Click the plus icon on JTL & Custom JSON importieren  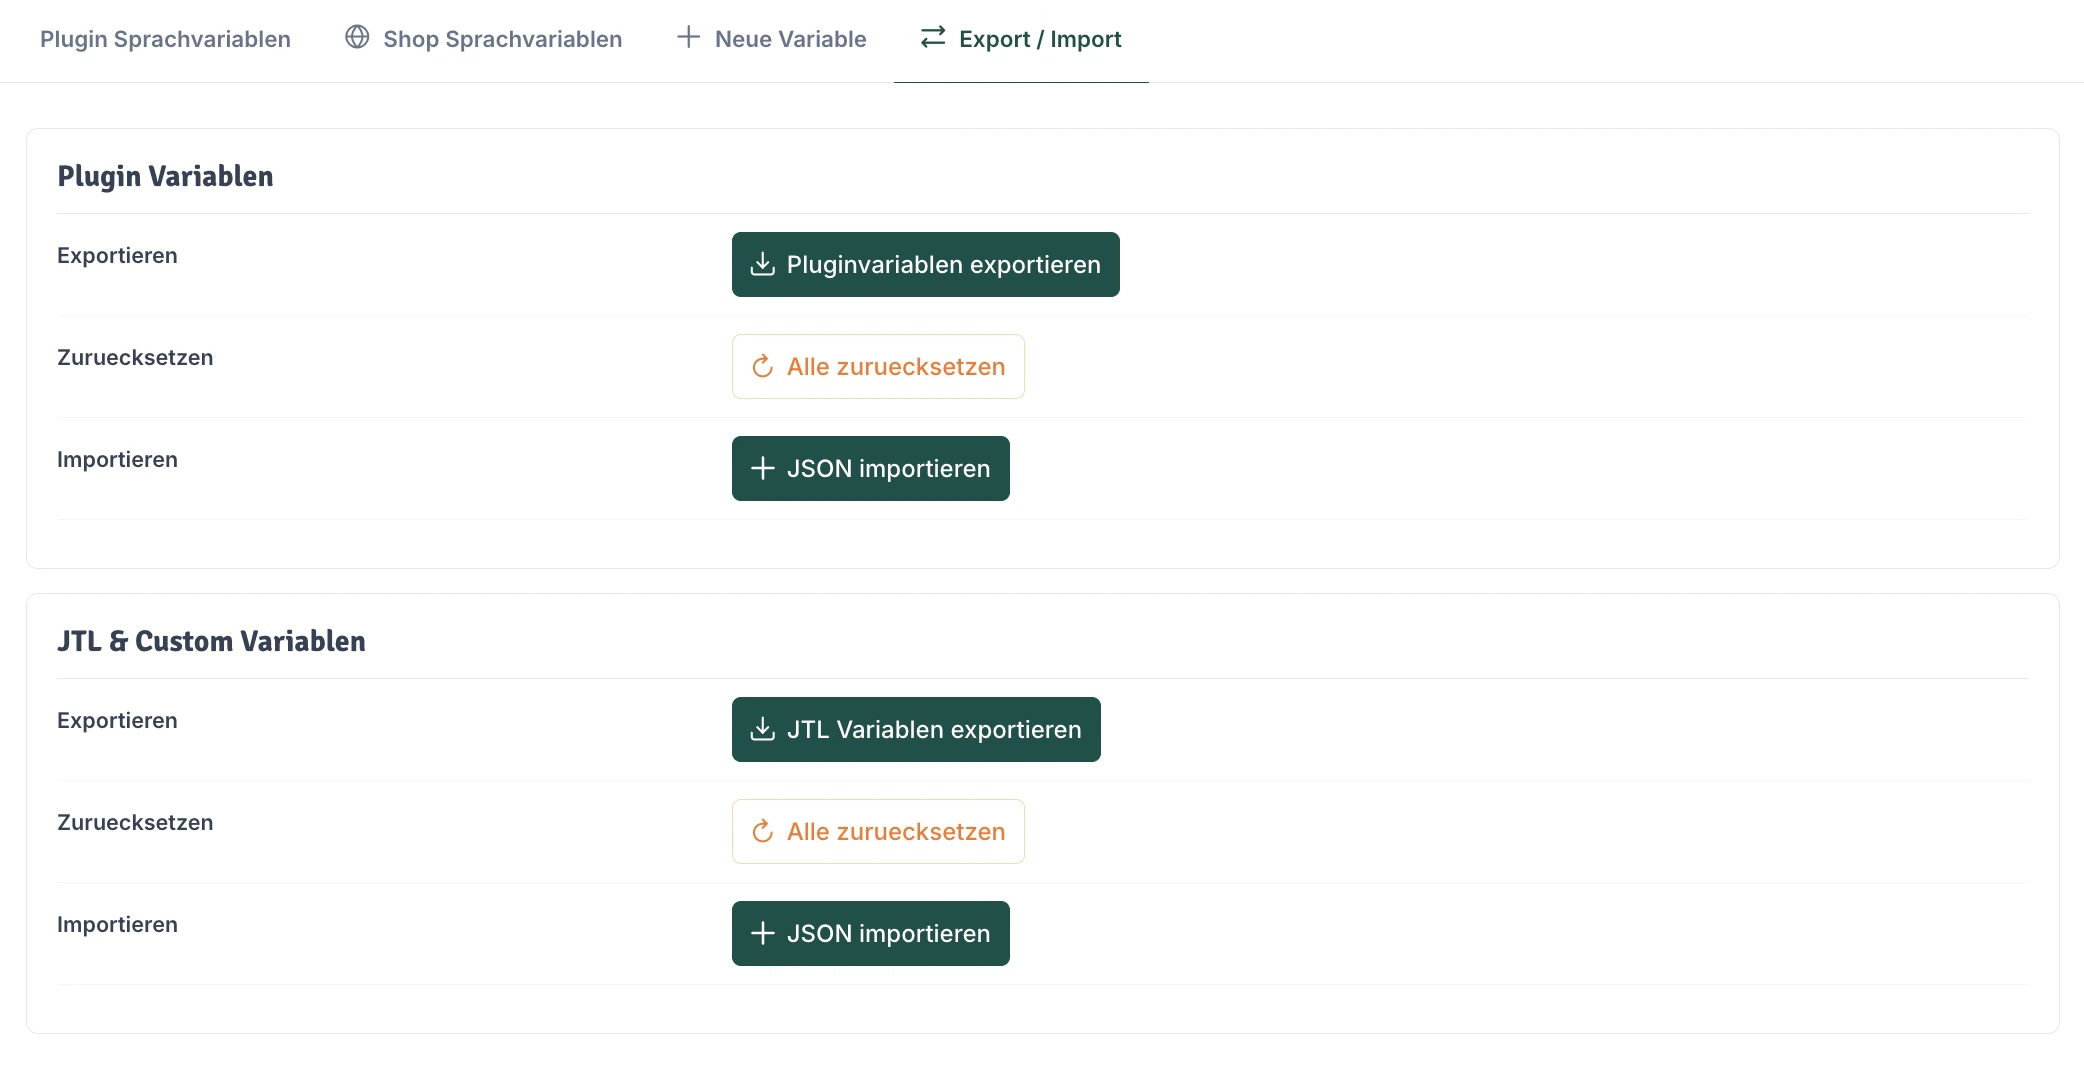pos(763,933)
